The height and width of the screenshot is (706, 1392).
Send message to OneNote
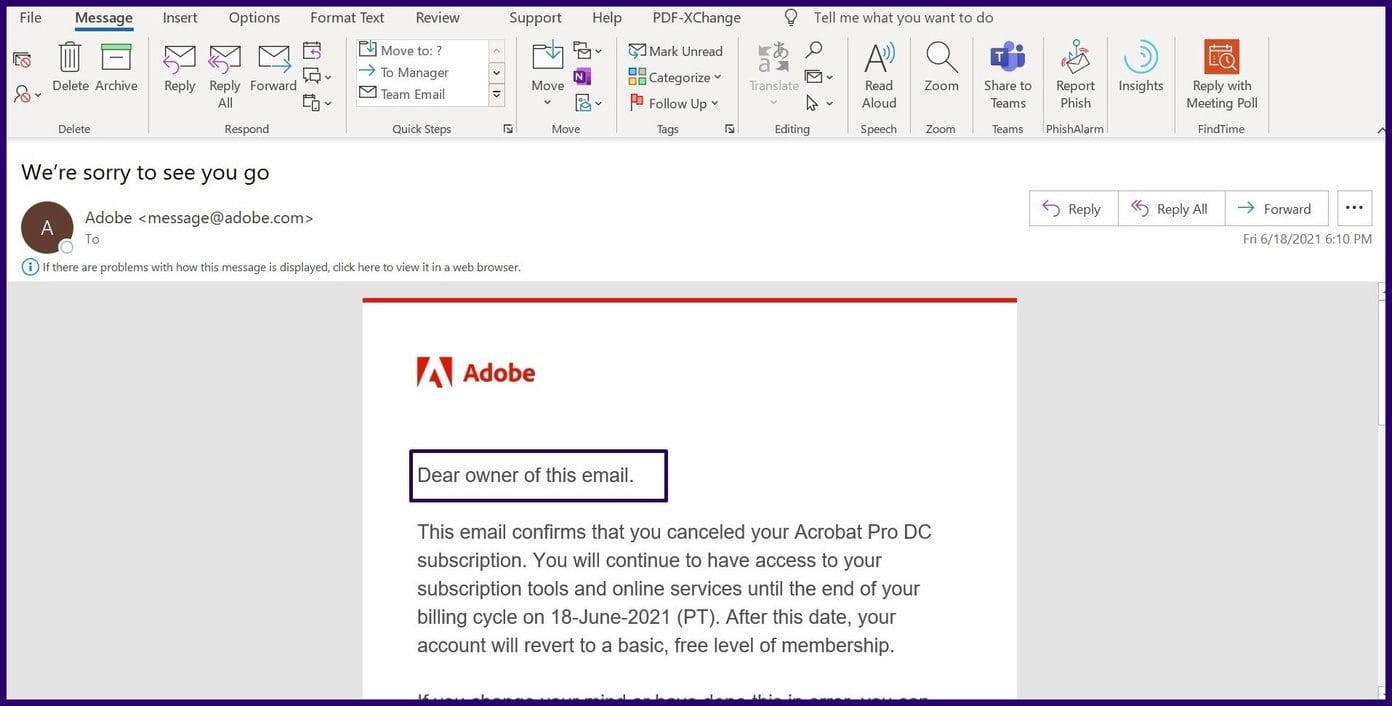[x=582, y=76]
